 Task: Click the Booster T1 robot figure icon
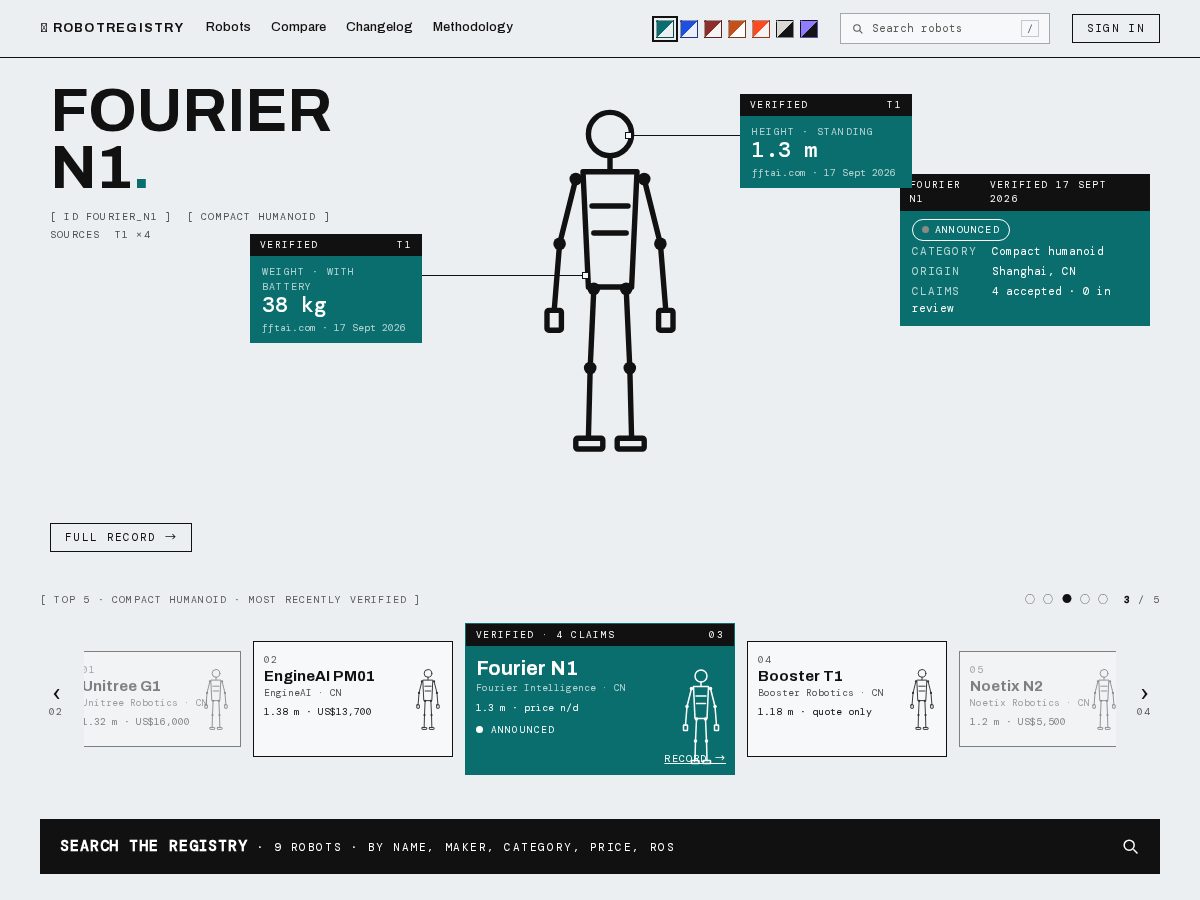click(922, 699)
